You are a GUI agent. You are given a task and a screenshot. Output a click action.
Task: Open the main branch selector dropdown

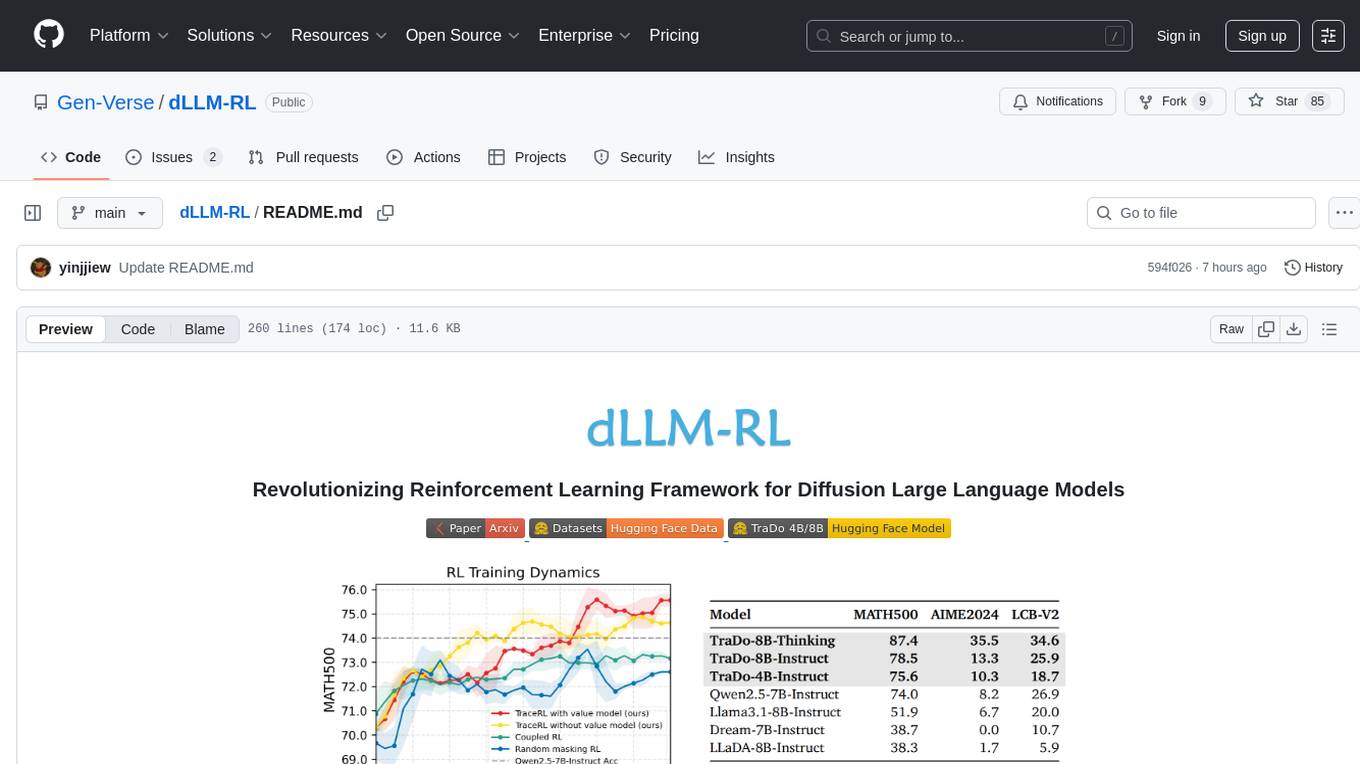[x=109, y=213]
